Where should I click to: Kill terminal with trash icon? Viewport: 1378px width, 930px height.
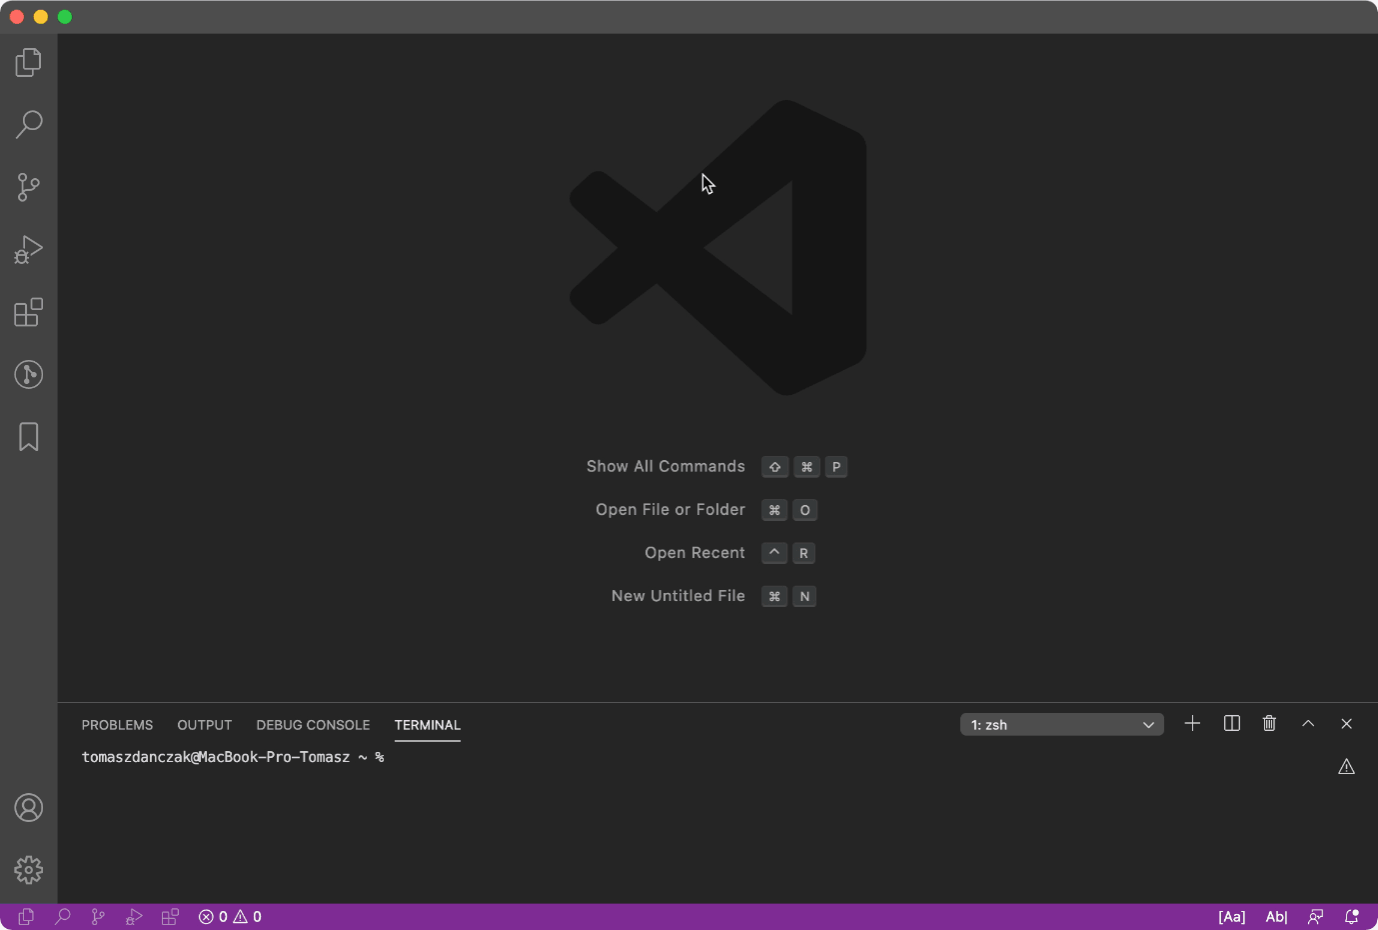tap(1269, 723)
